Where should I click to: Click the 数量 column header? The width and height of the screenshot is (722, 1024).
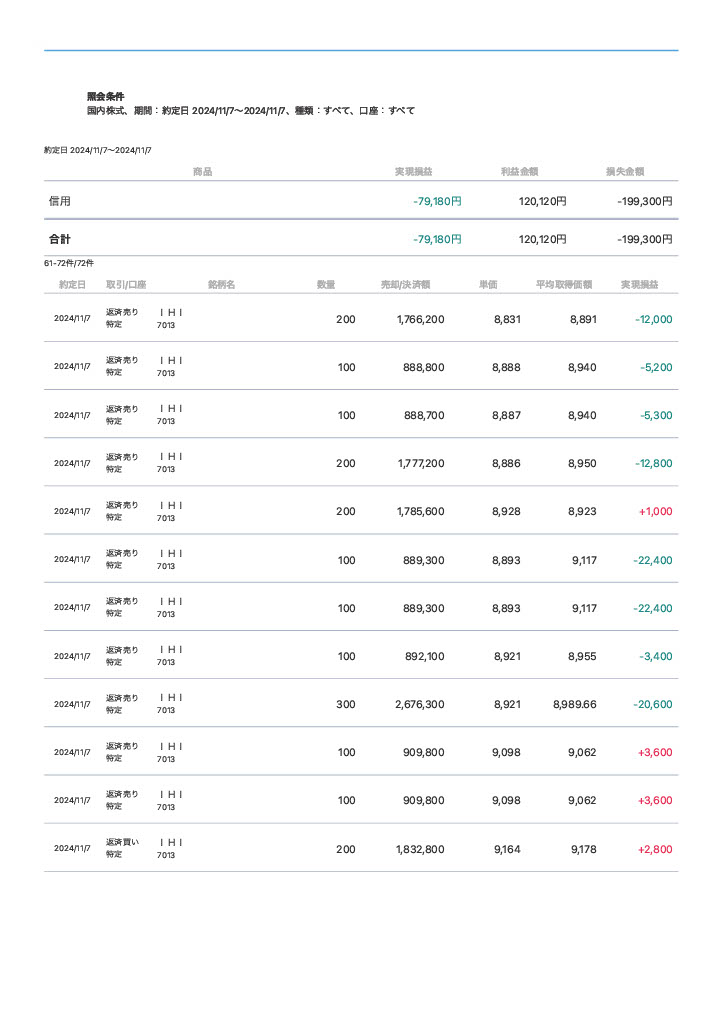point(326,285)
